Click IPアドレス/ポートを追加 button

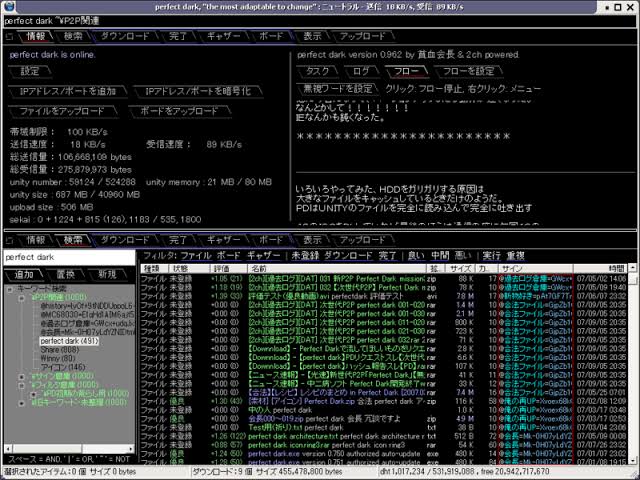coord(68,91)
